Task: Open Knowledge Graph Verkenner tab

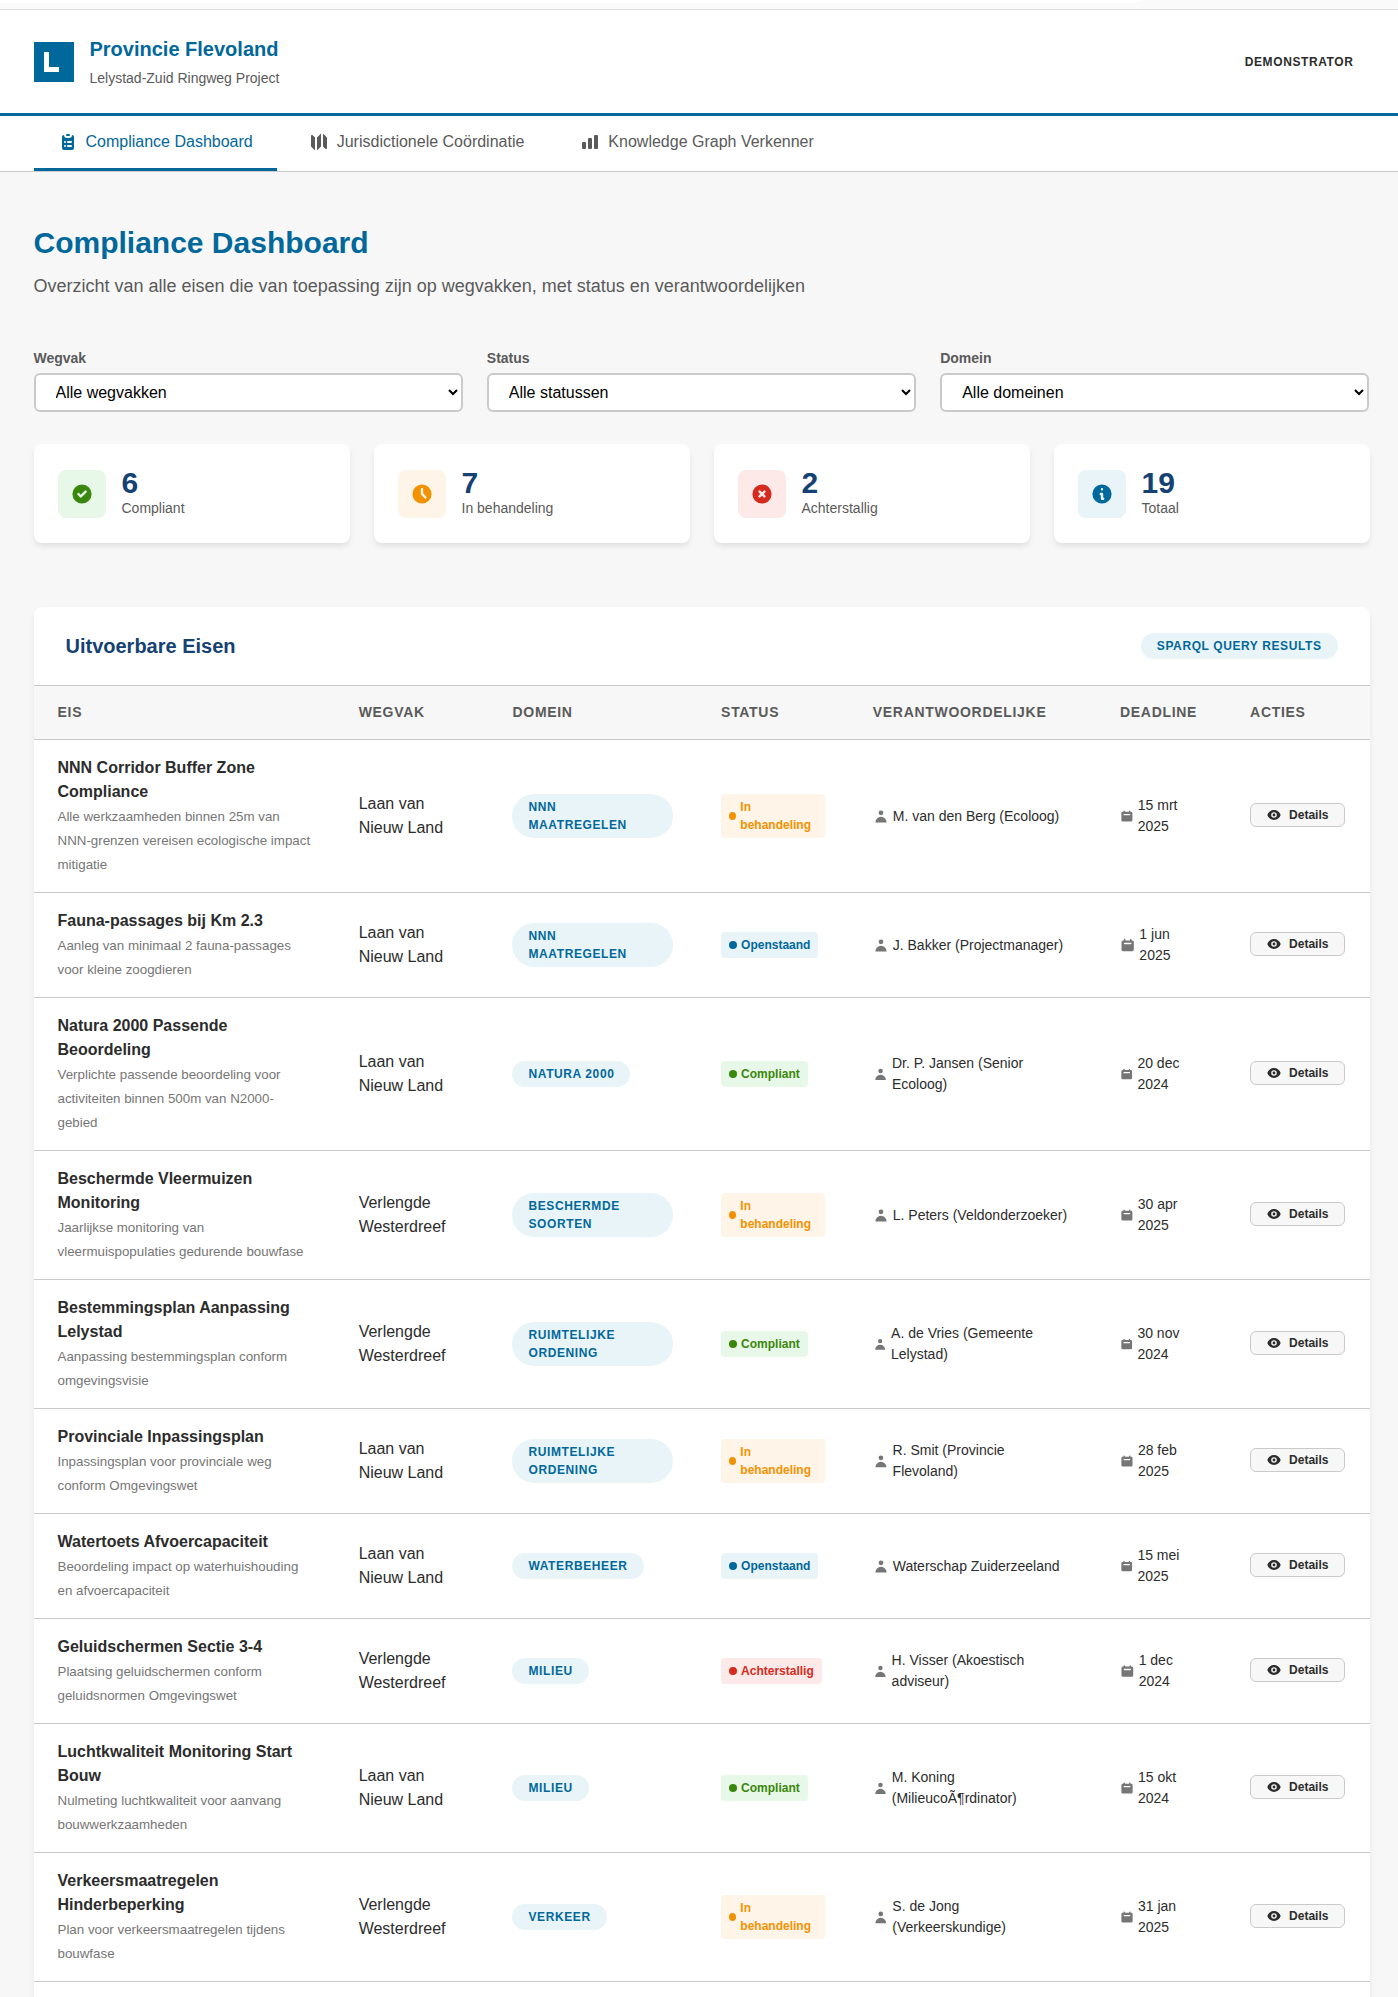Action: pyautogui.click(x=697, y=142)
